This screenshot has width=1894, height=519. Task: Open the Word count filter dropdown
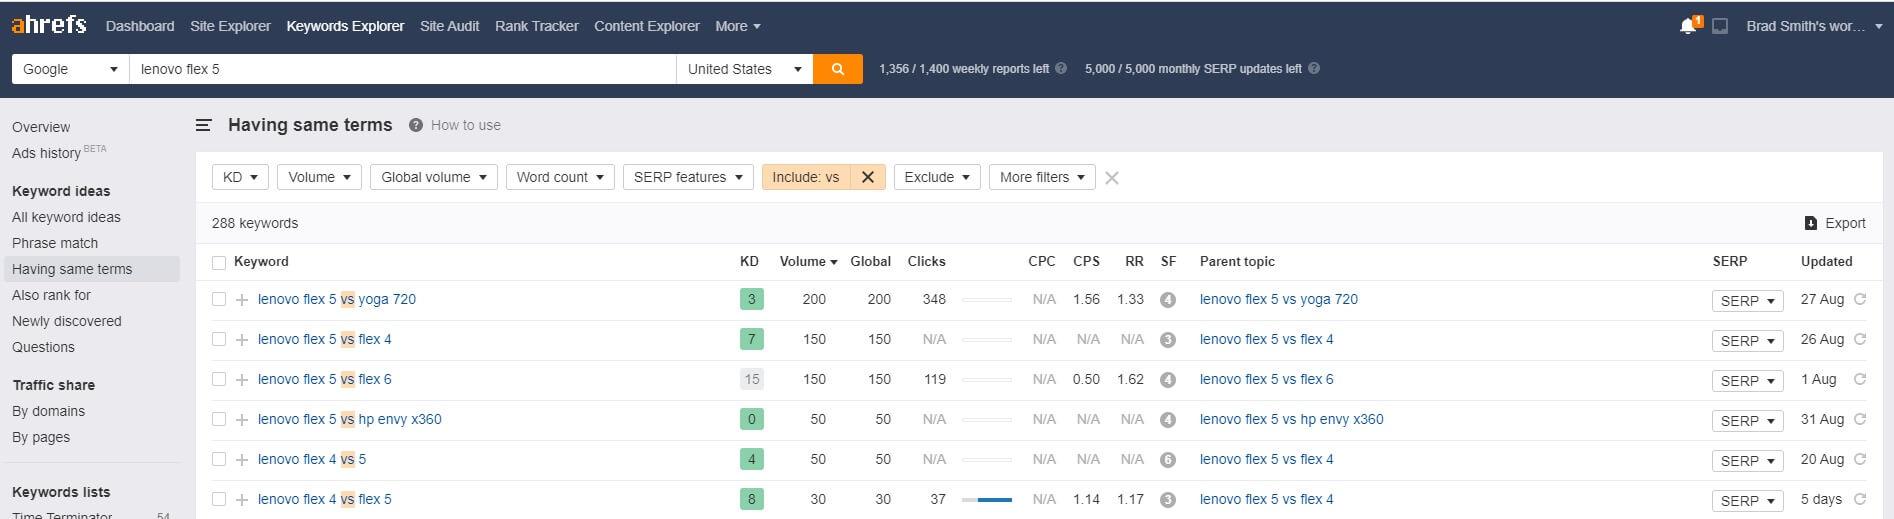tap(560, 177)
